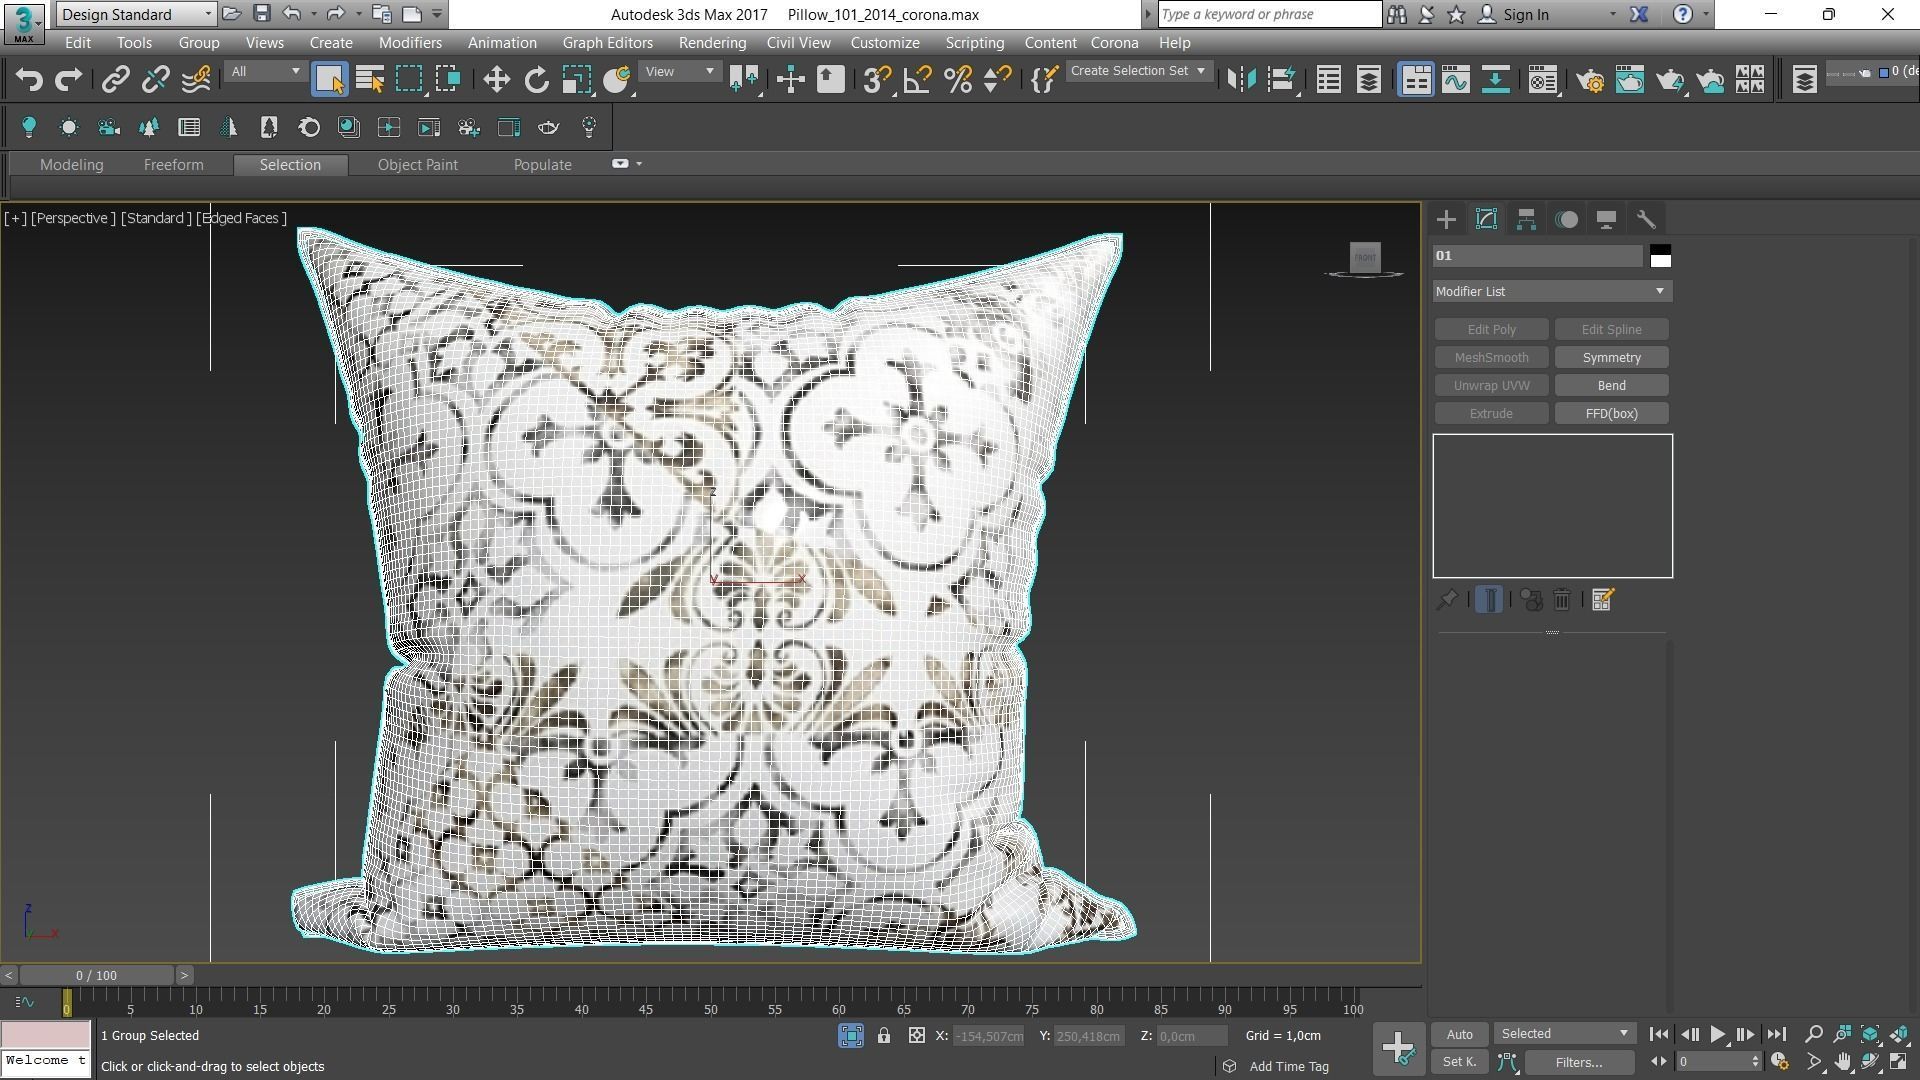Viewport: 1920px width, 1080px height.
Task: Click the Redo arrow in main toolbar
Action: (68, 80)
